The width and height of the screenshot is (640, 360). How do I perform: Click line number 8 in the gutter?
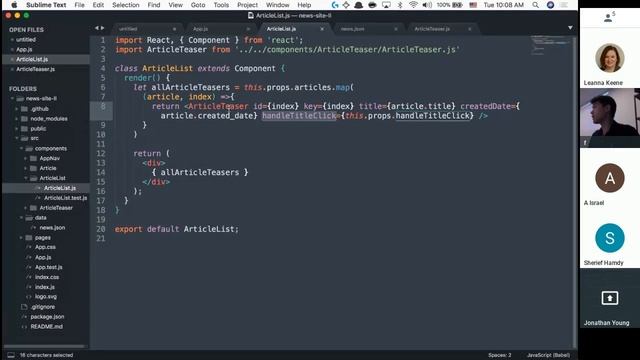[103, 106]
